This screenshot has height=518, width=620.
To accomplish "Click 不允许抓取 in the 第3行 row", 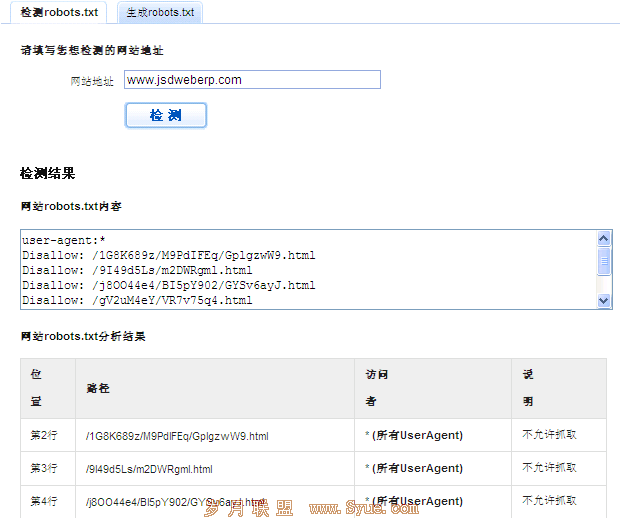I will tap(549, 467).
